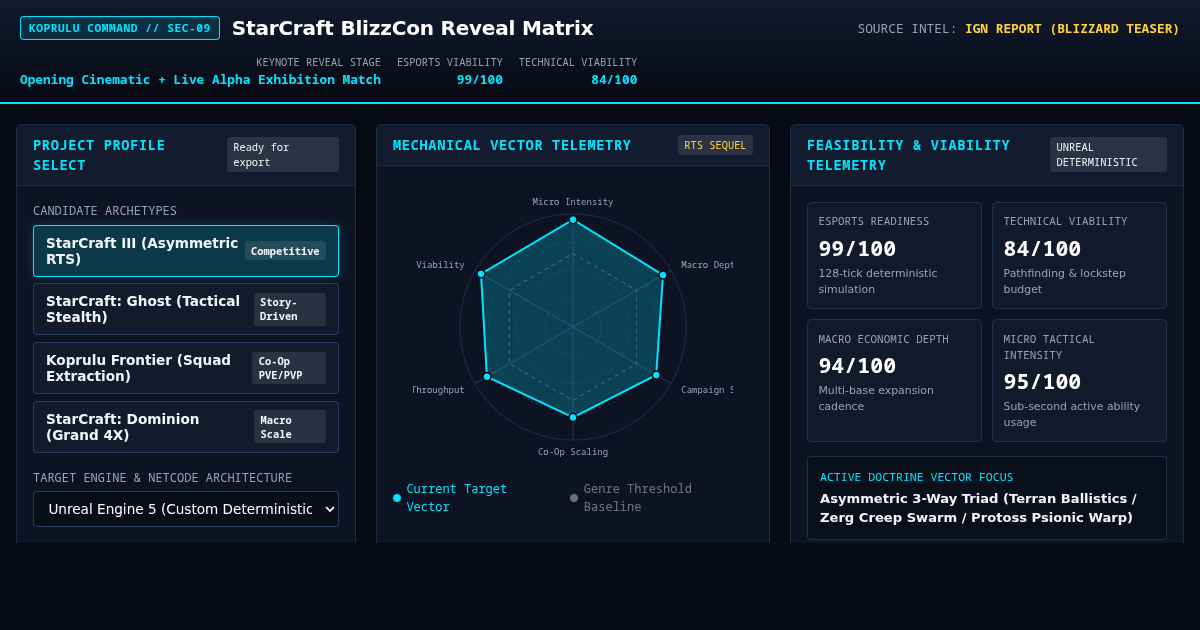
Task: Click the Active Doctrine Vector Focus panel
Action: 987,498
